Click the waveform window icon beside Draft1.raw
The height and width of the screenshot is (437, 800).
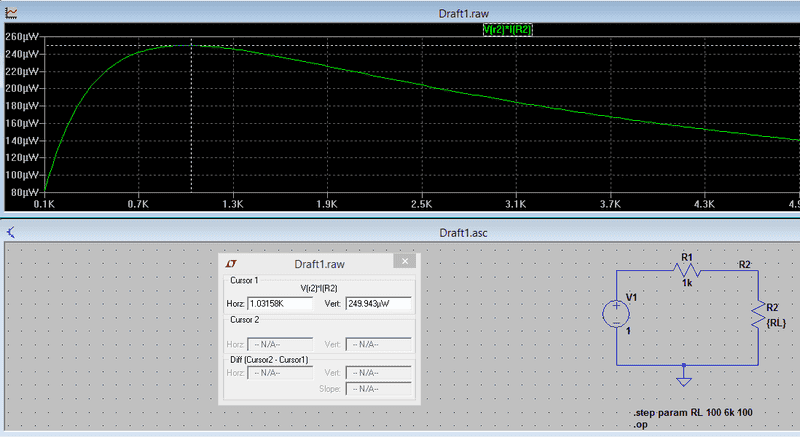point(10,8)
